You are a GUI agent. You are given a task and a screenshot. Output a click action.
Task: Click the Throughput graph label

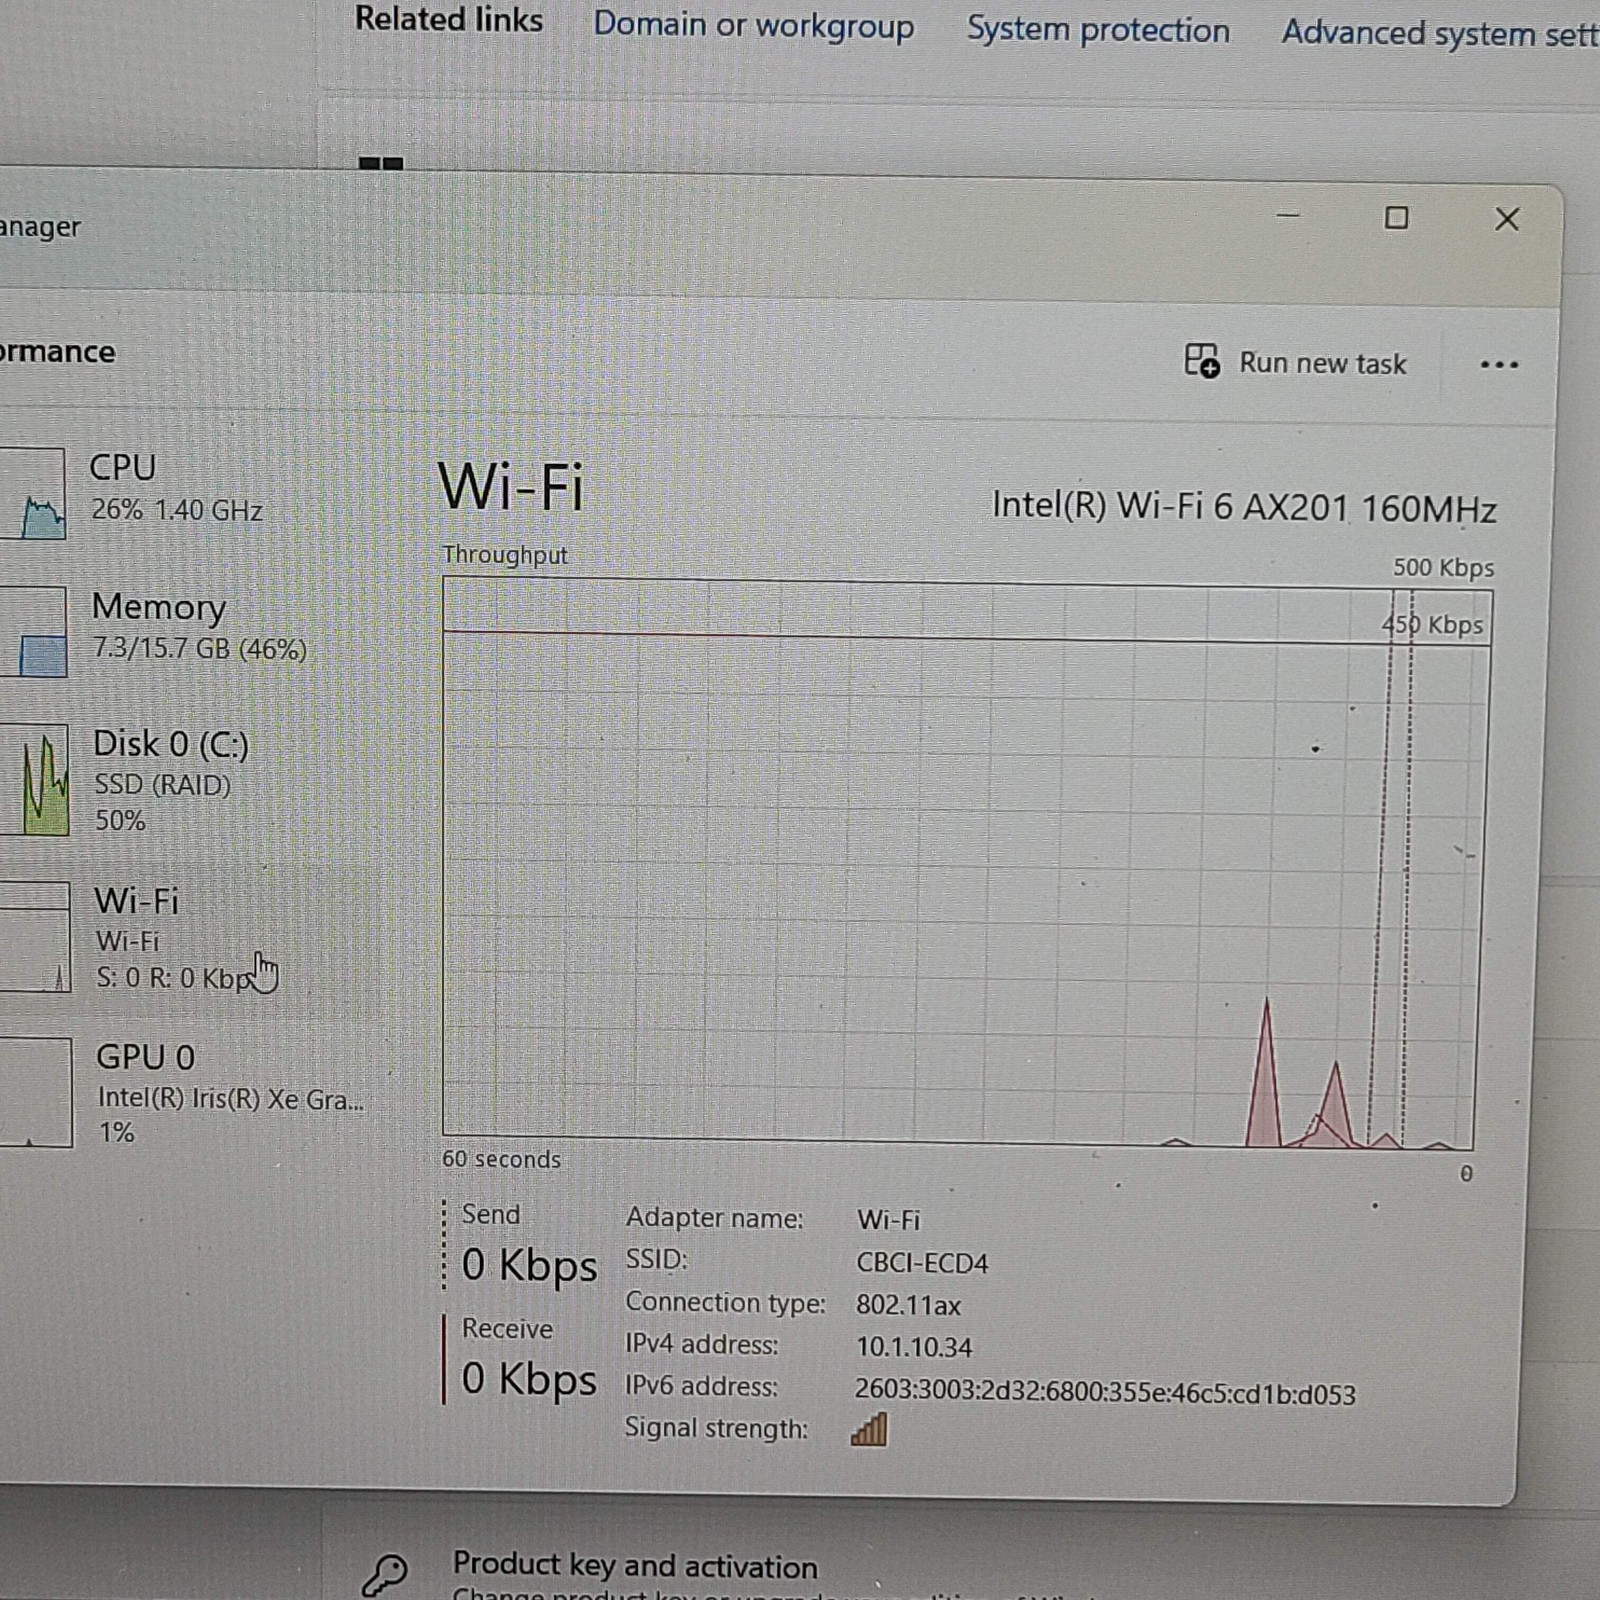[505, 555]
